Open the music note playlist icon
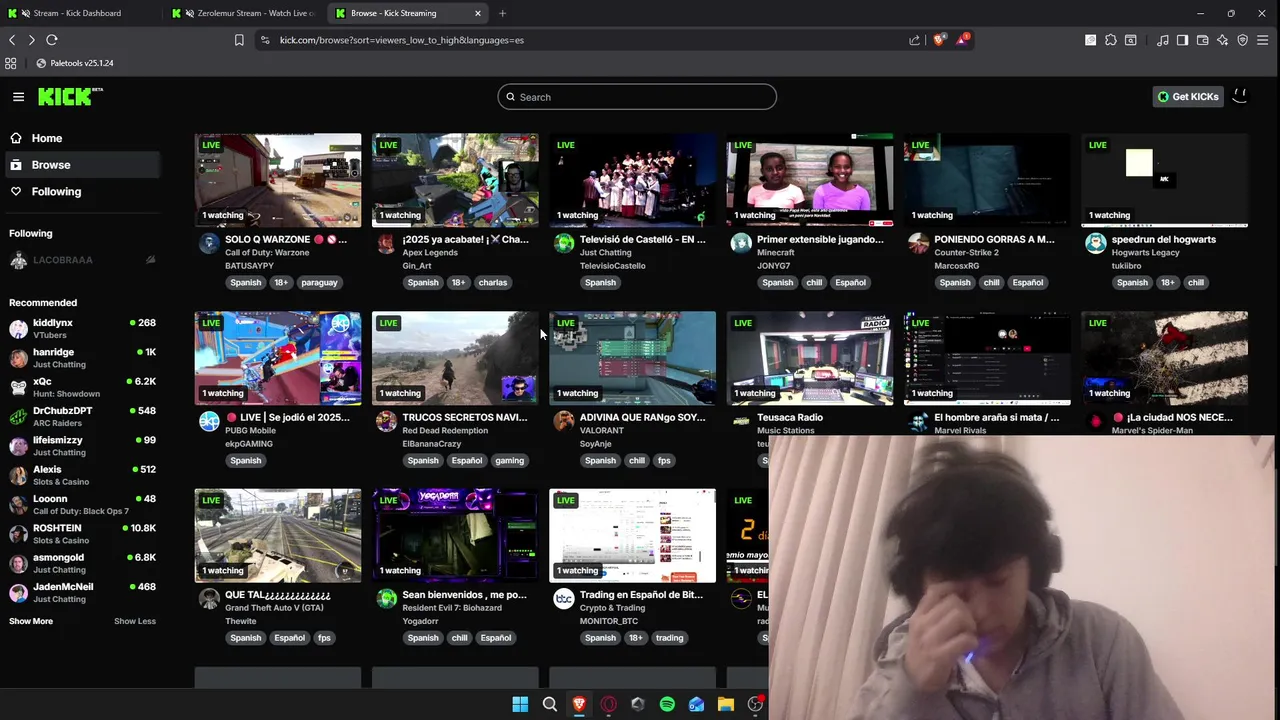The width and height of the screenshot is (1280, 720). (1163, 40)
